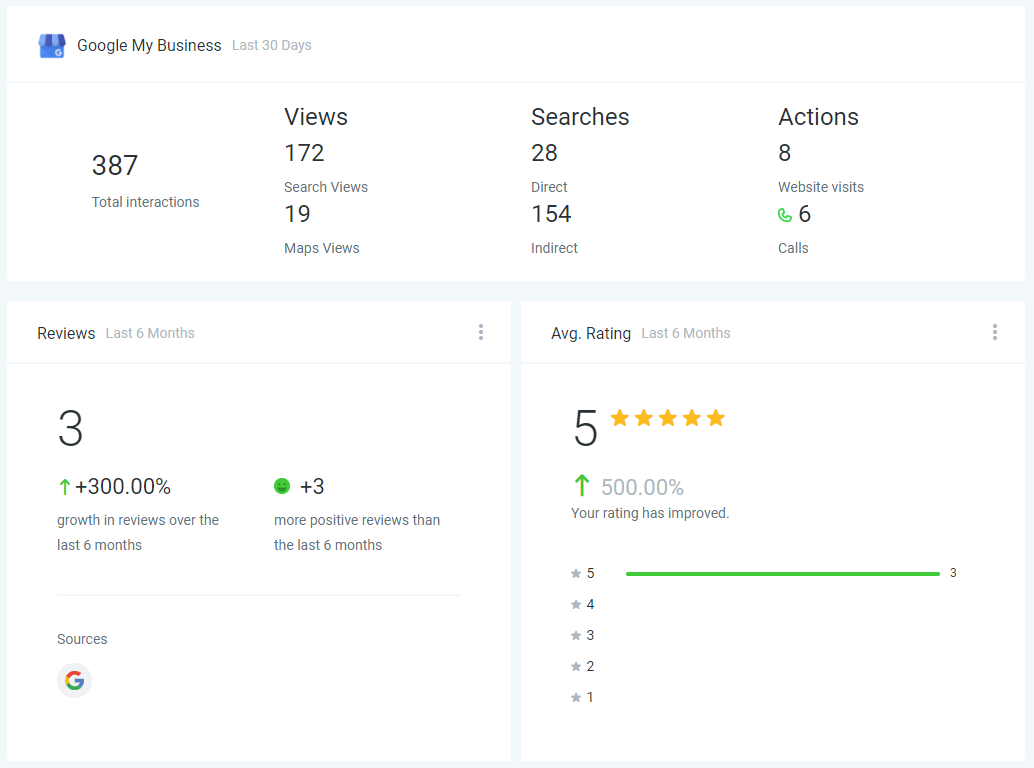The height and width of the screenshot is (768, 1034).
Task: Click the green arrow beside 500.00% rating
Action: pos(582,486)
